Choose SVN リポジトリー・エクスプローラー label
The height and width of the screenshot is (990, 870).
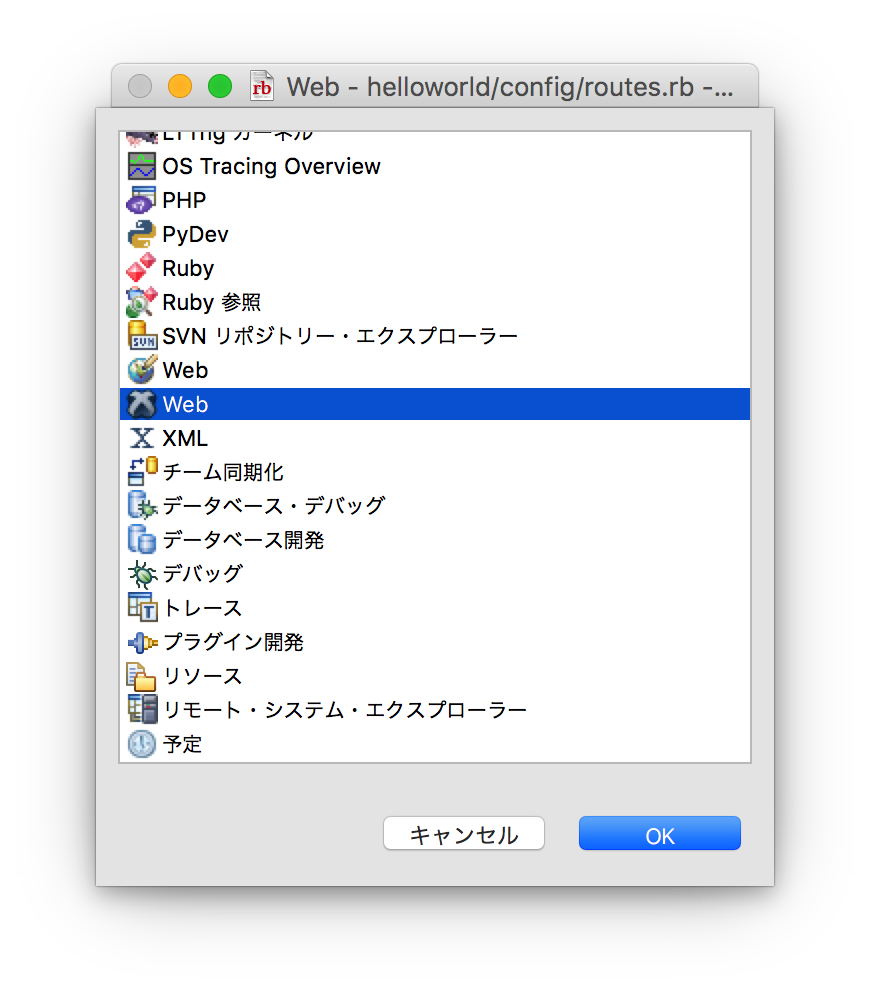[x=340, y=337]
